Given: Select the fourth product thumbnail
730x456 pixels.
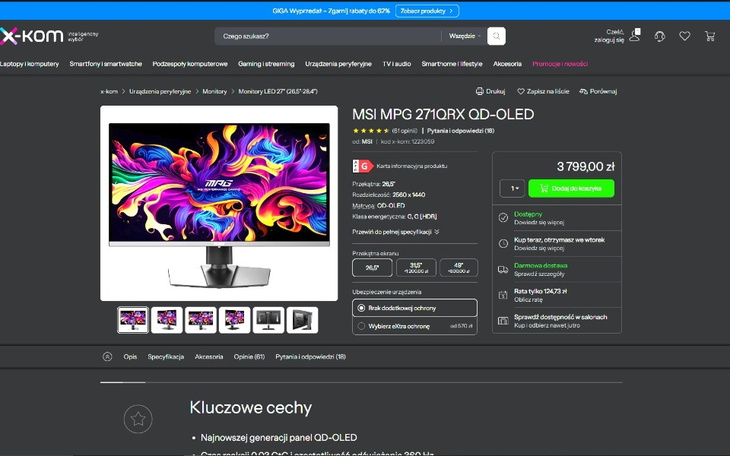Looking at the screenshot, I should click(x=235, y=320).
